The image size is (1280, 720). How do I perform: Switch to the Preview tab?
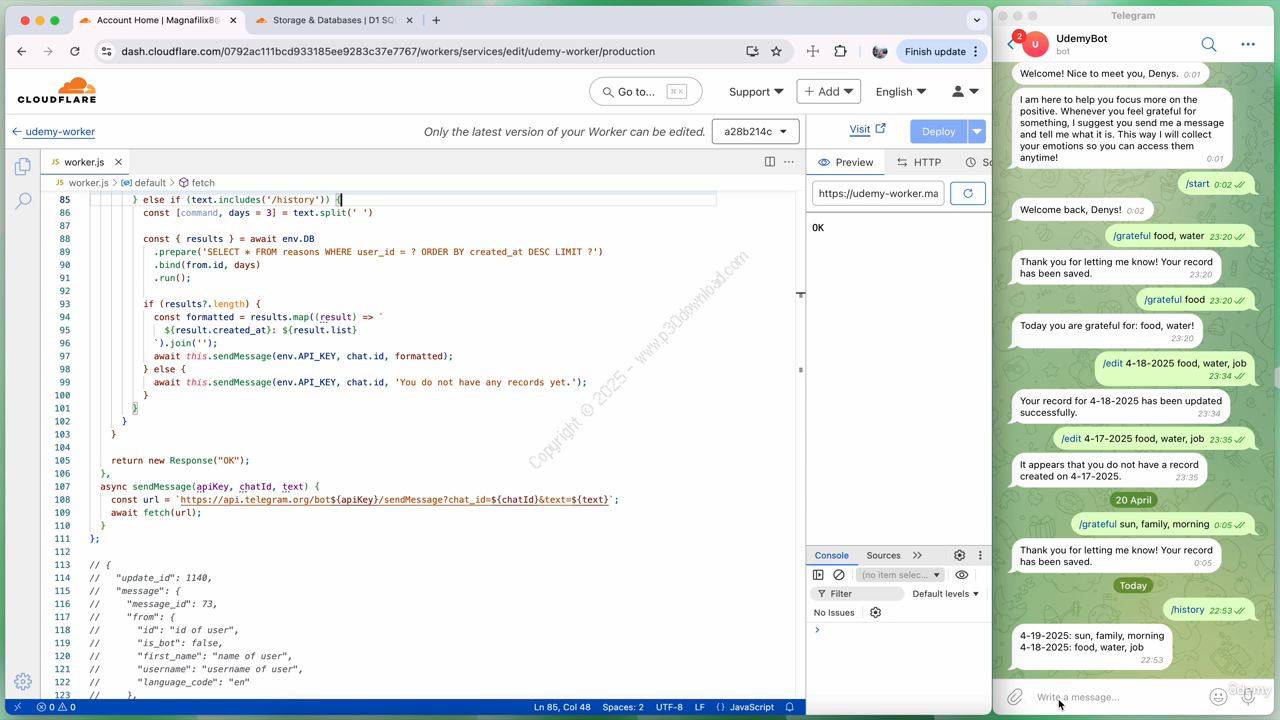(x=845, y=162)
